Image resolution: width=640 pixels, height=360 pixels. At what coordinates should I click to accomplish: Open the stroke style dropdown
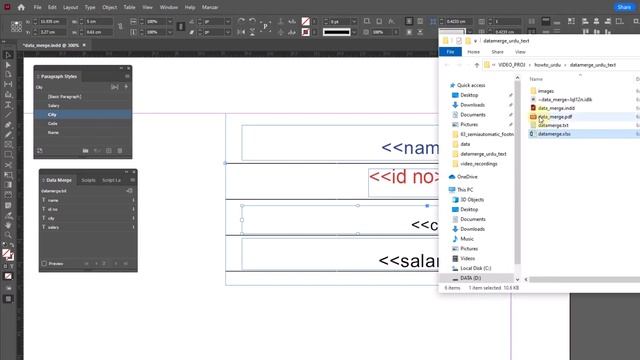(x=354, y=32)
